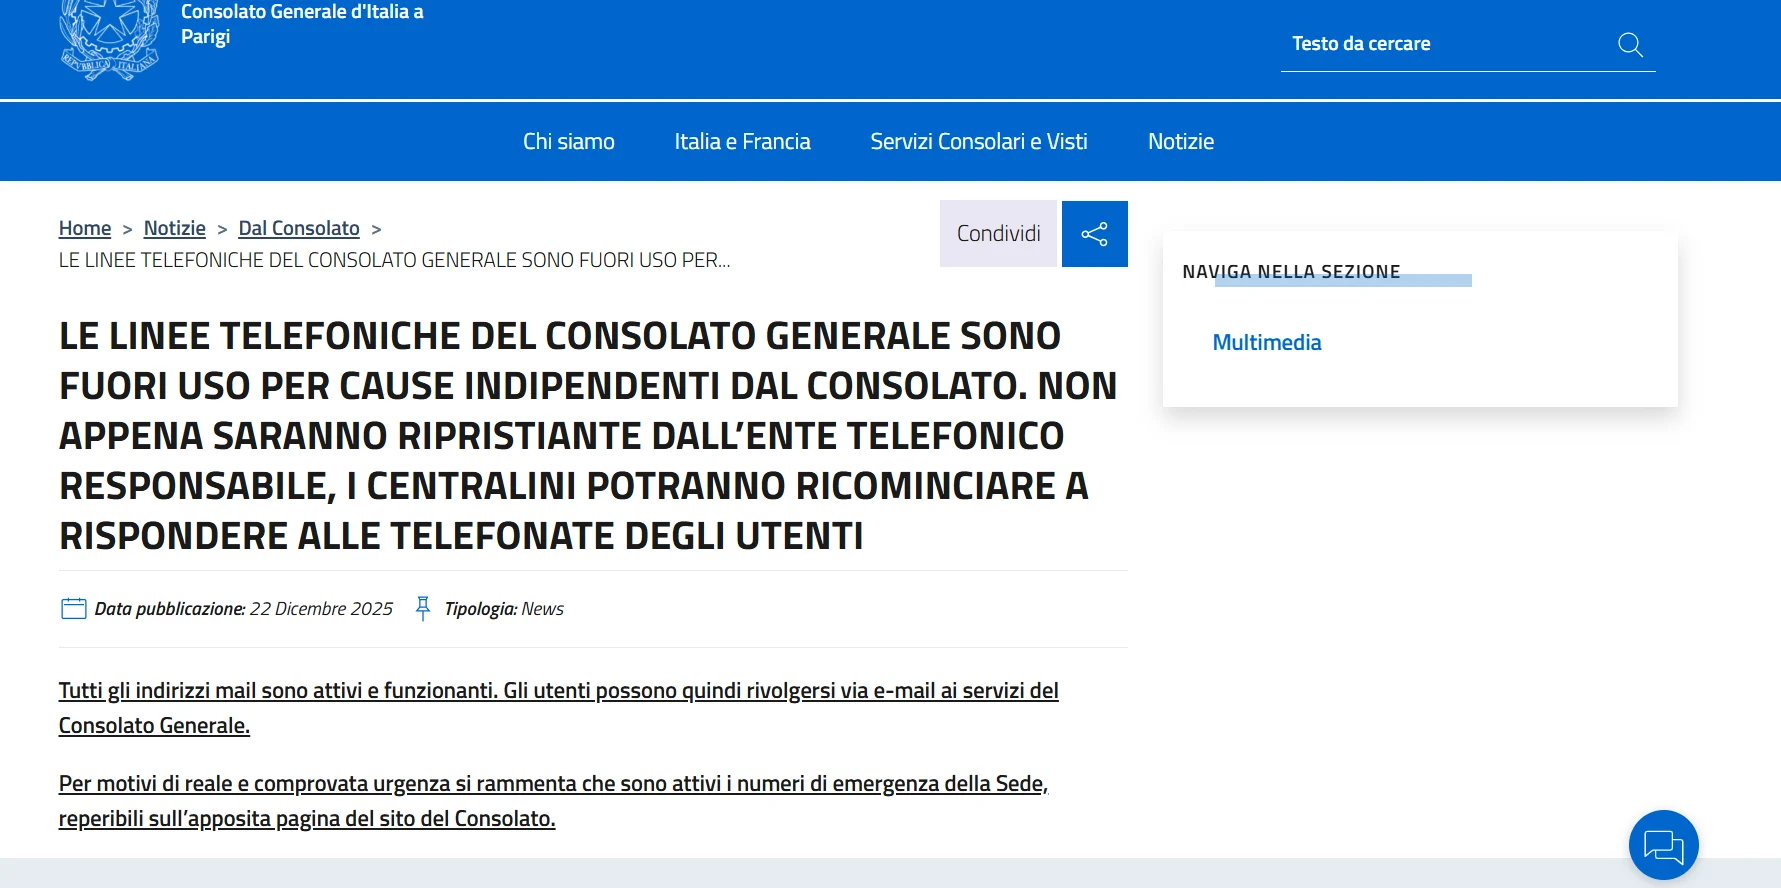Follow the Dal Consolato breadcrumb link

tap(299, 229)
